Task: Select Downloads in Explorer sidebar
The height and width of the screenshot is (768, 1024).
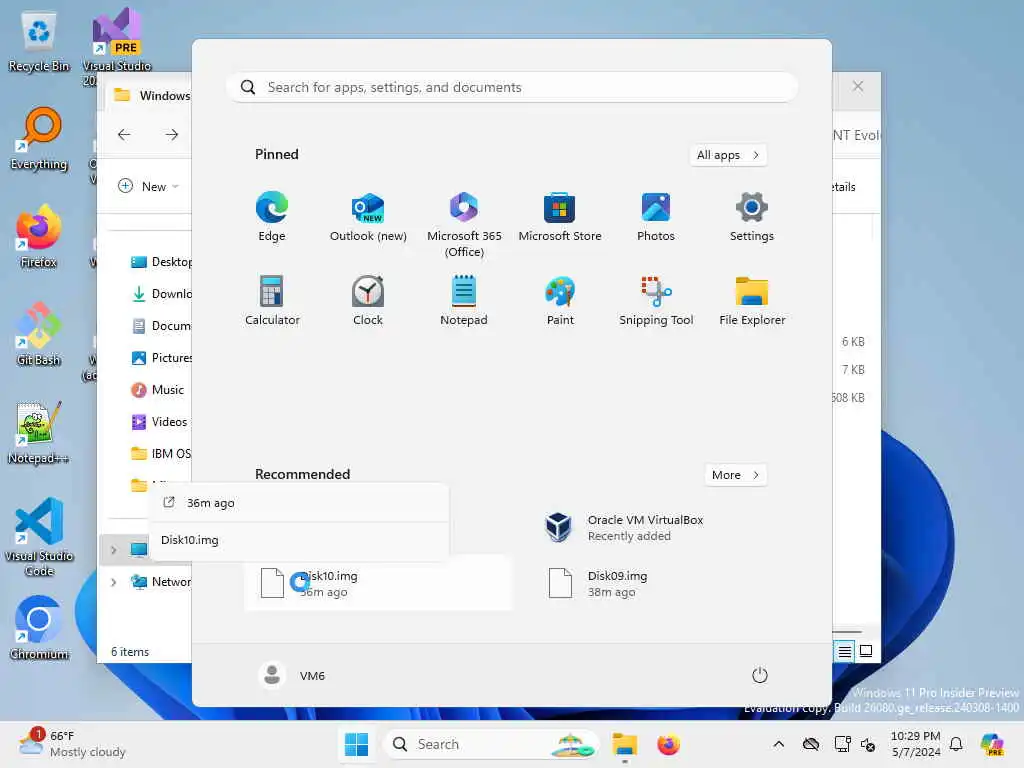Action: point(160,294)
